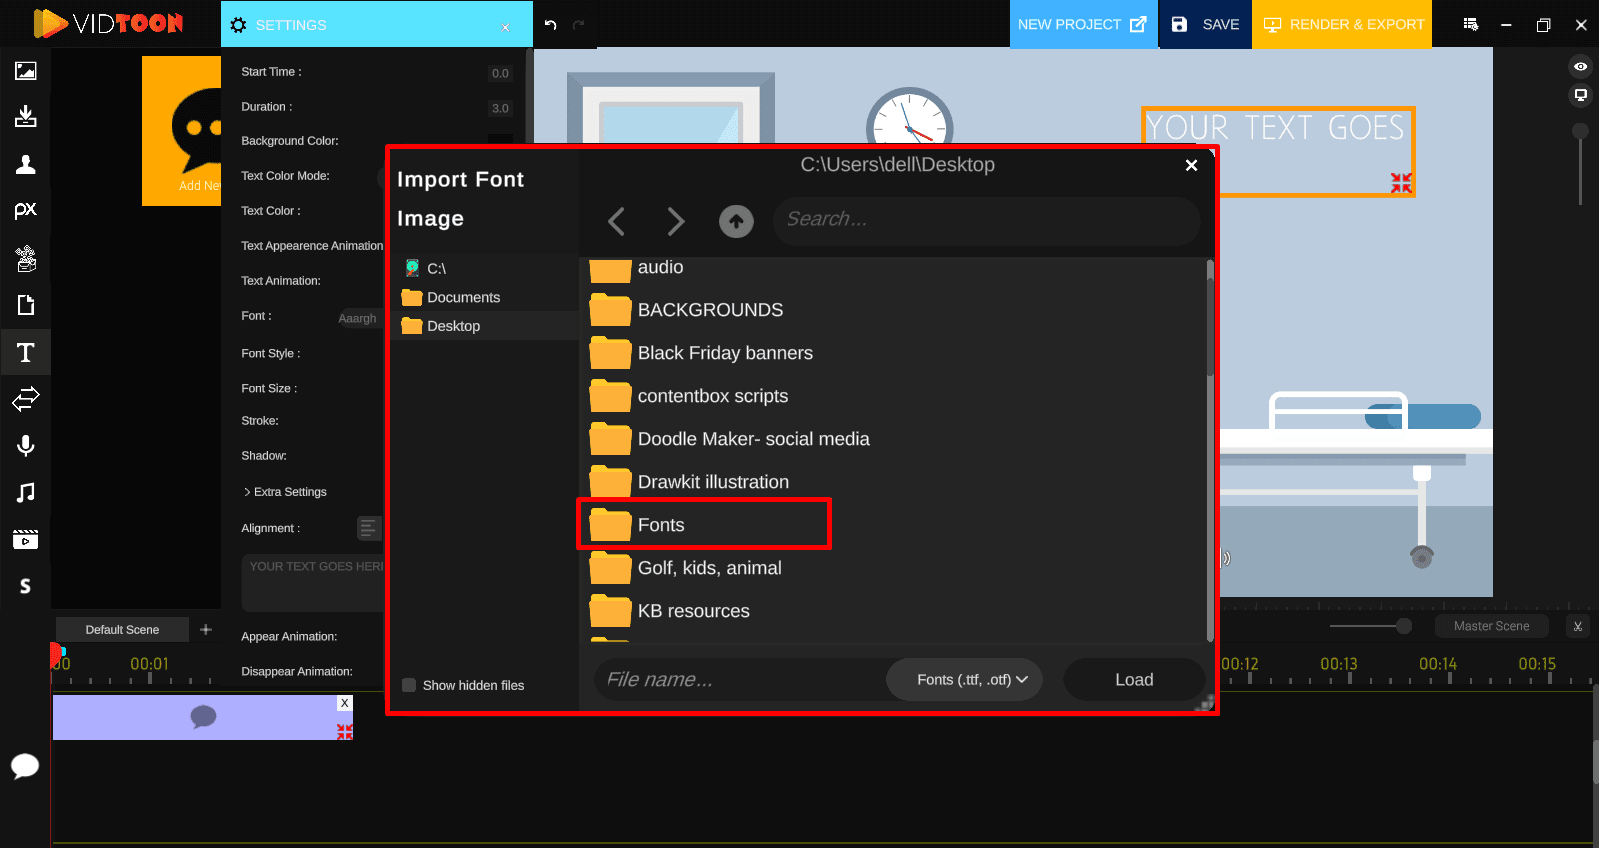The image size is (1599, 848).
Task: Click the timeline zoom slider handle
Action: (1404, 626)
